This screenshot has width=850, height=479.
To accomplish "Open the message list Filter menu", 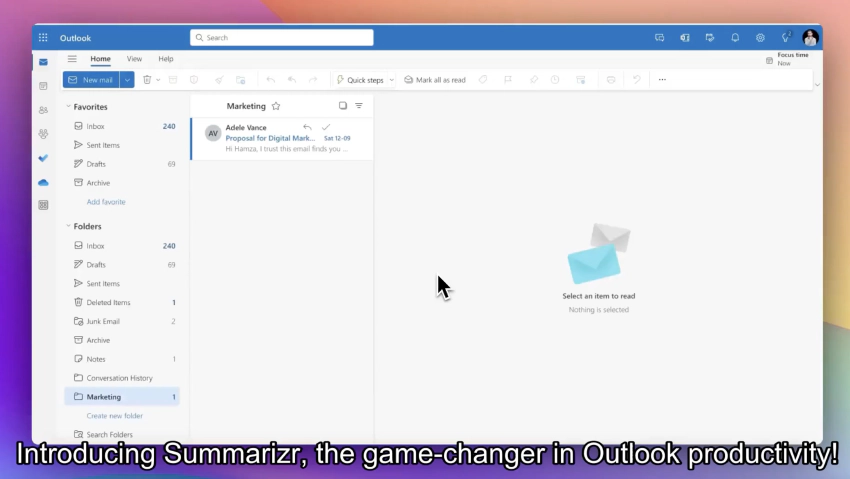I will (359, 106).
